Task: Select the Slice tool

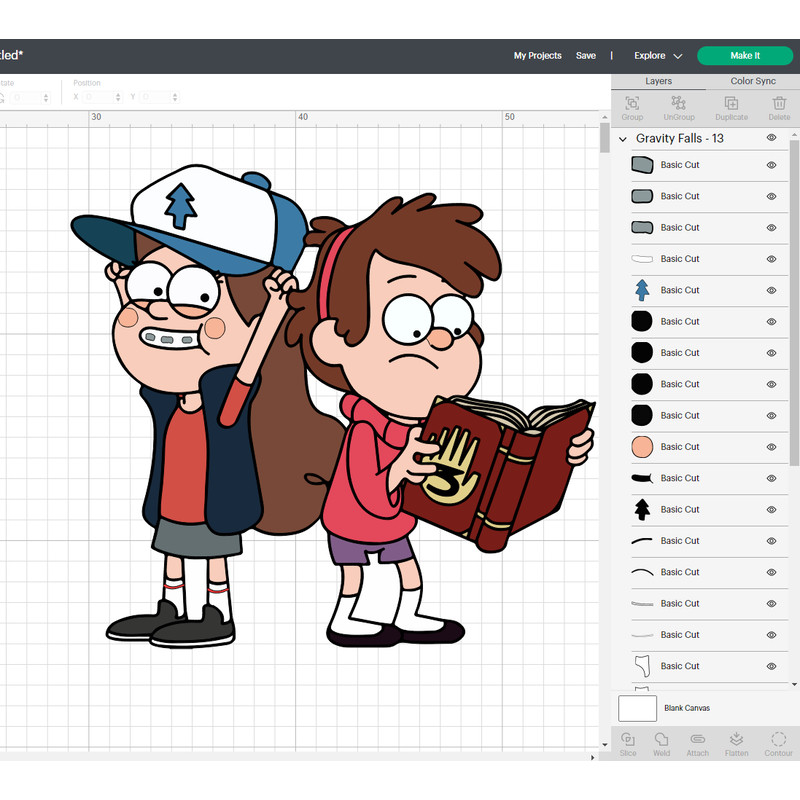Action: pyautogui.click(x=628, y=740)
